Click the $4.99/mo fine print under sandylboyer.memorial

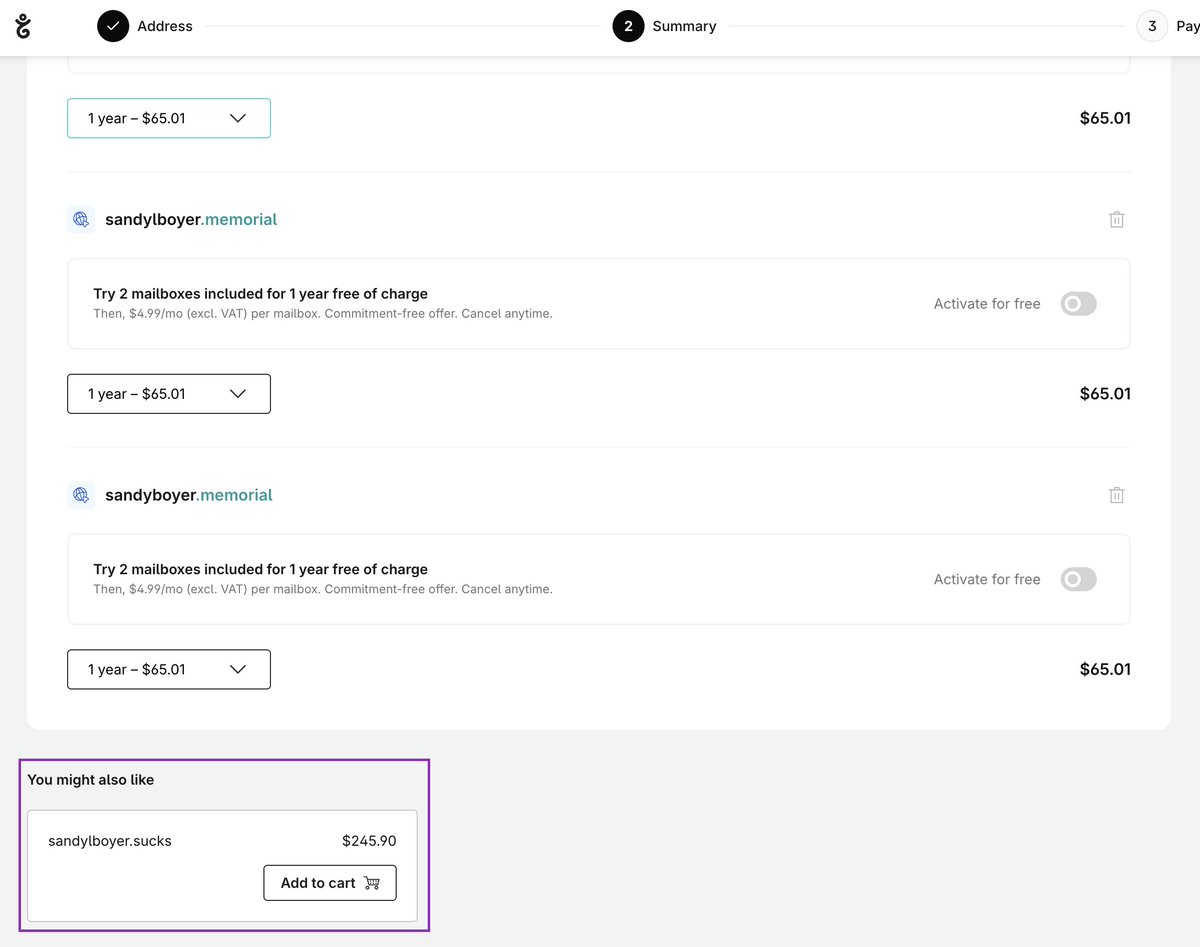[x=323, y=314]
